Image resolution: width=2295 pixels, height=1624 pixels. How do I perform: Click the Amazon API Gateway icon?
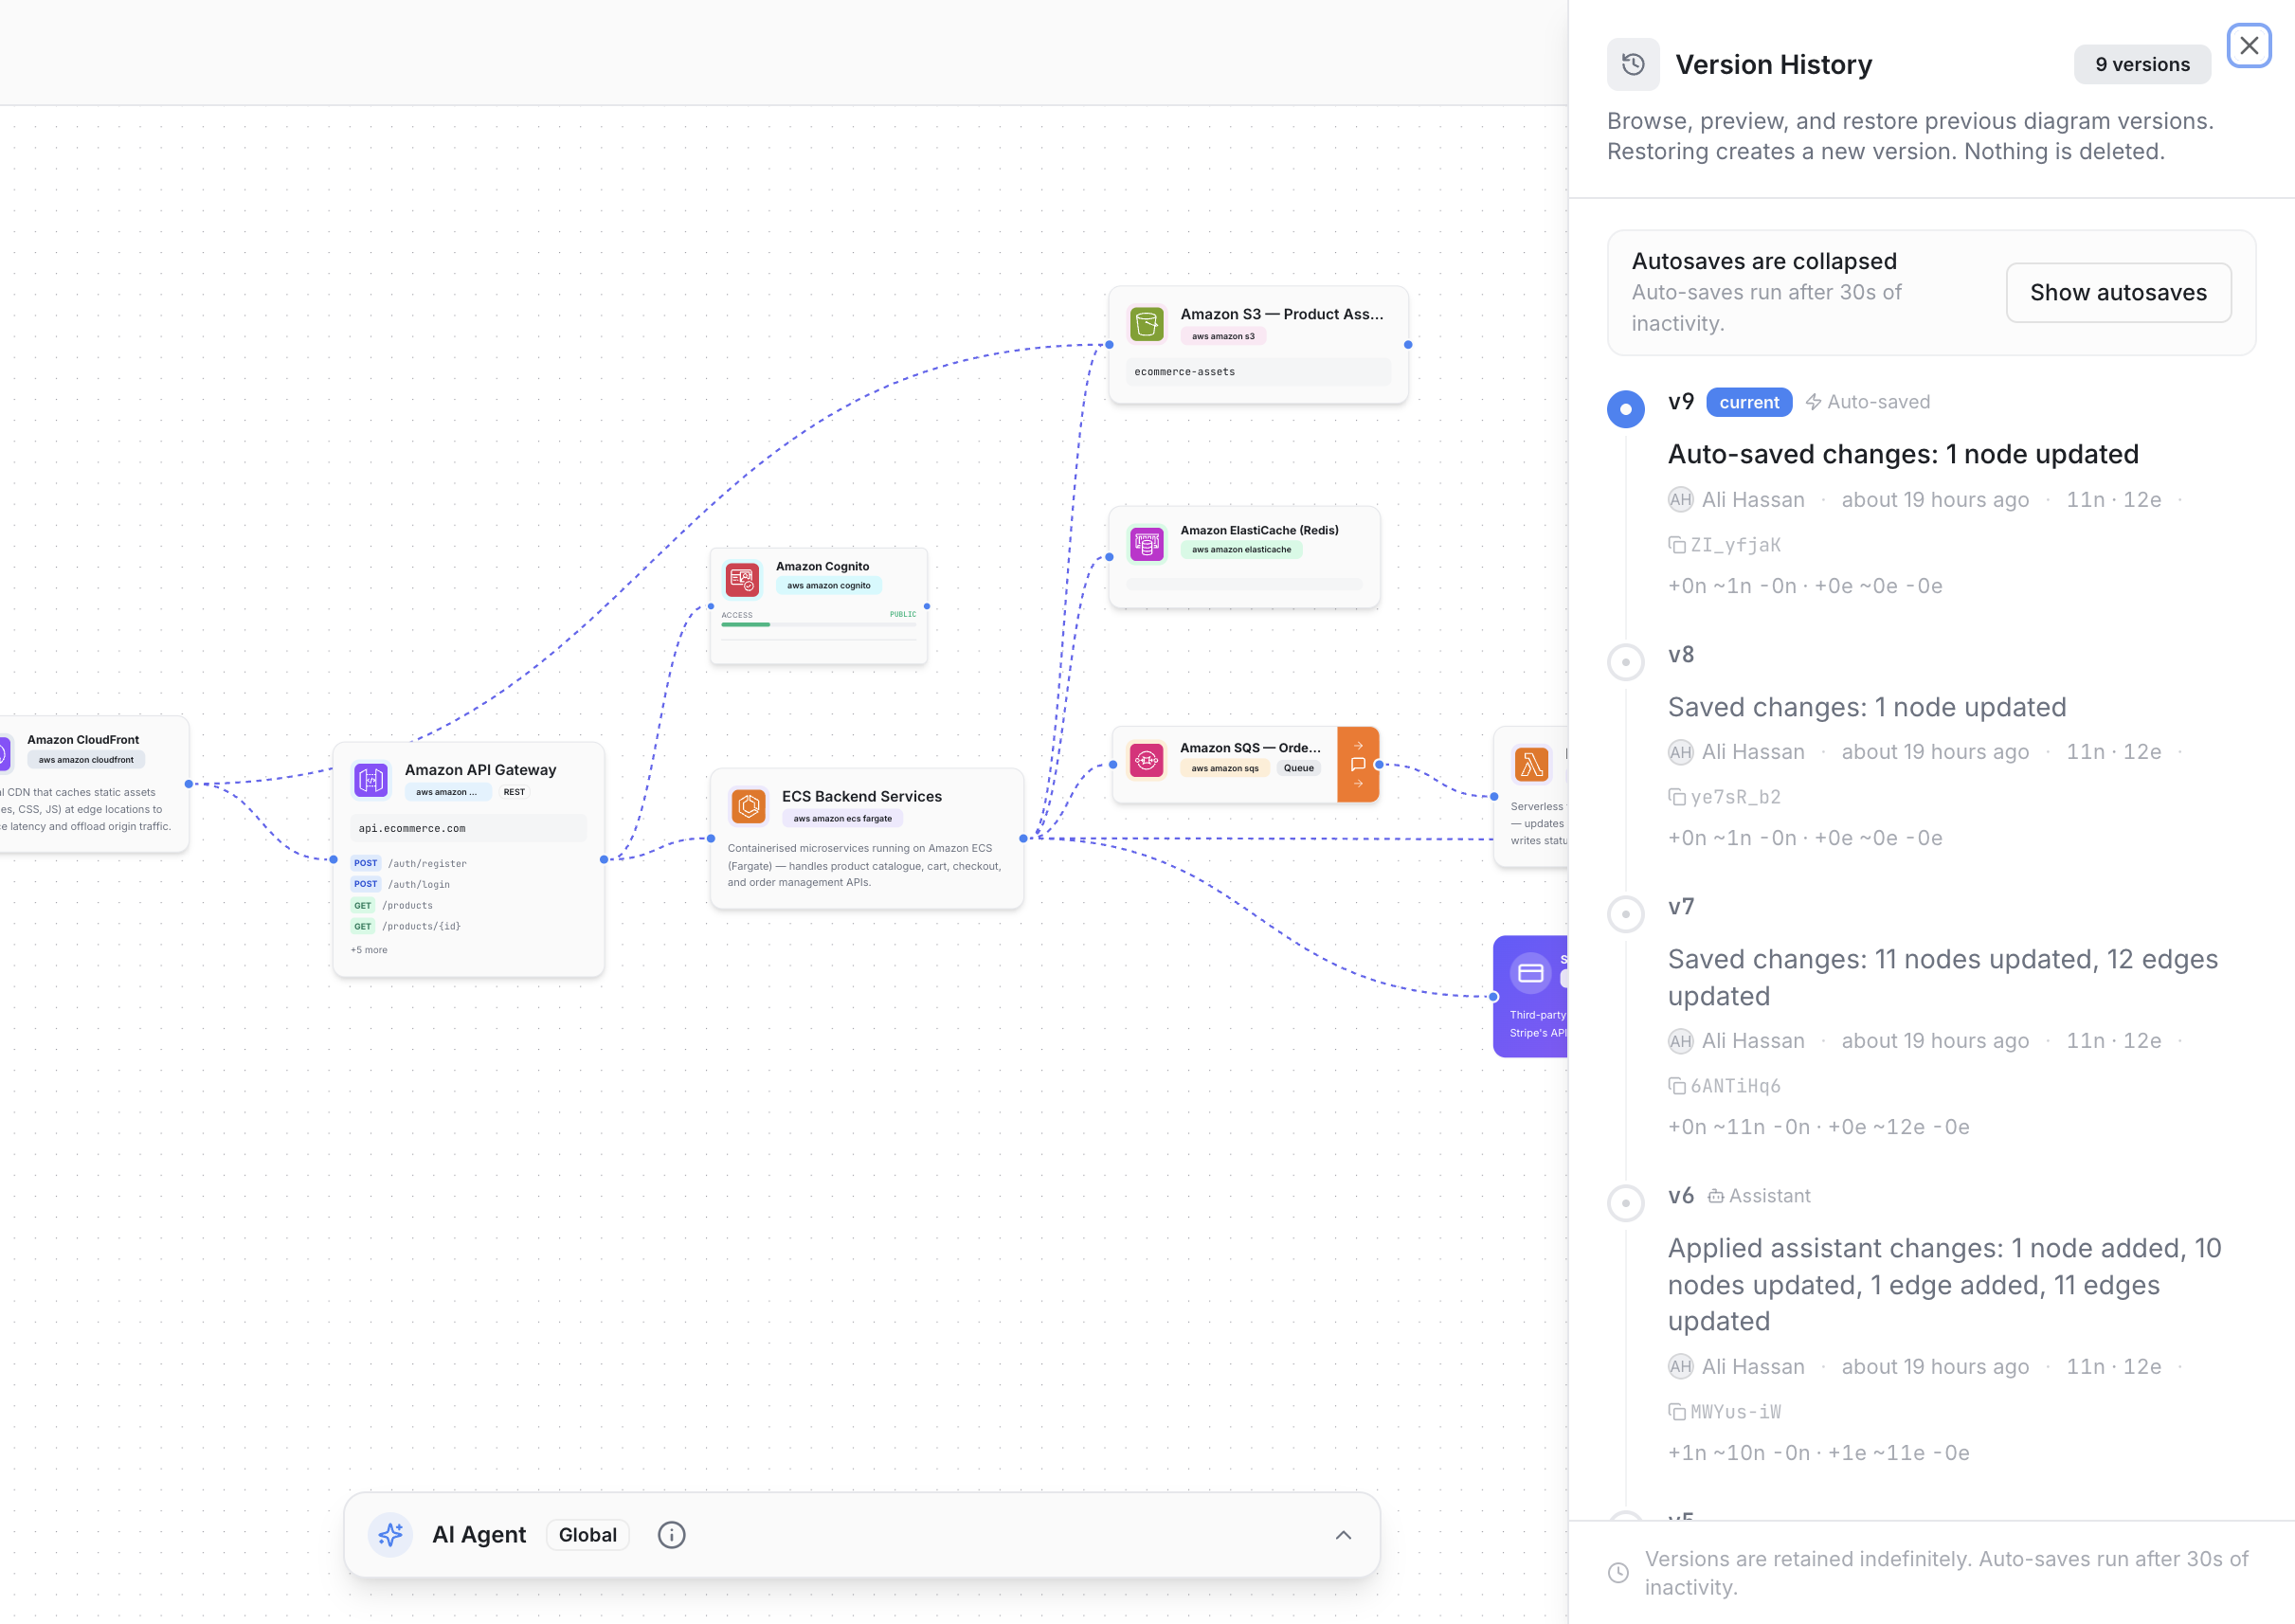click(x=371, y=780)
